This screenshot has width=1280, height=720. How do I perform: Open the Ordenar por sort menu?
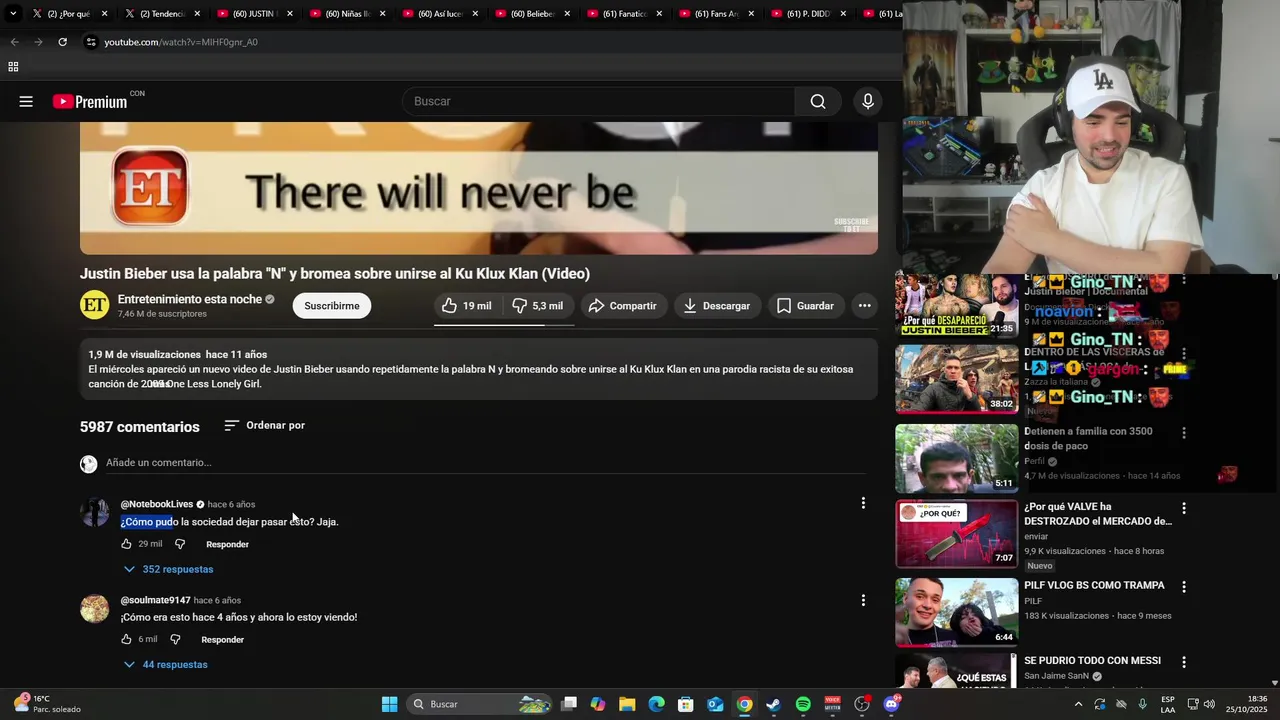pos(264,425)
